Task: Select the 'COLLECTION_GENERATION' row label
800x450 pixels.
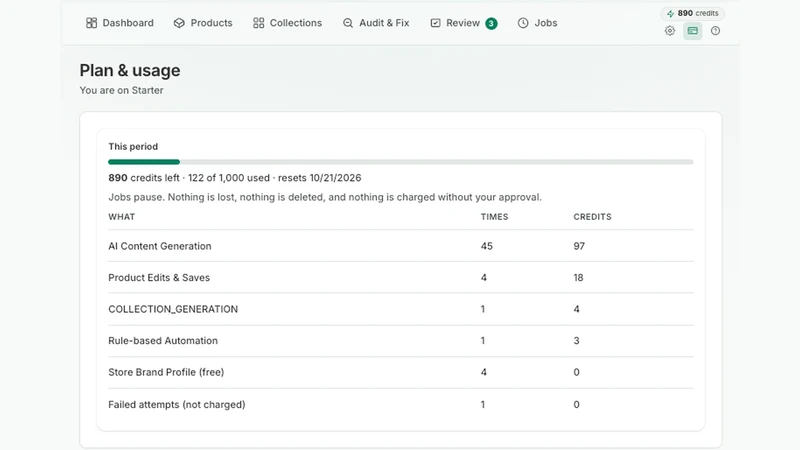Action: (x=173, y=309)
